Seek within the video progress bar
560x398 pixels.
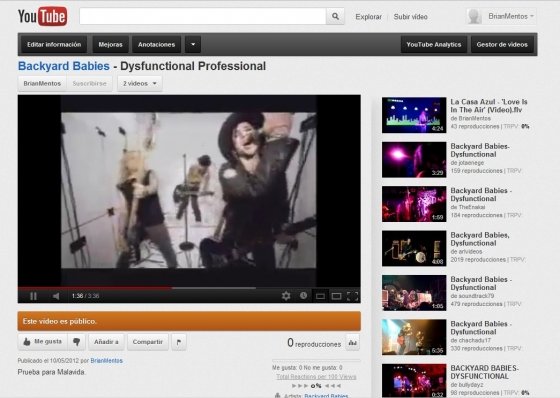[x=189, y=288]
